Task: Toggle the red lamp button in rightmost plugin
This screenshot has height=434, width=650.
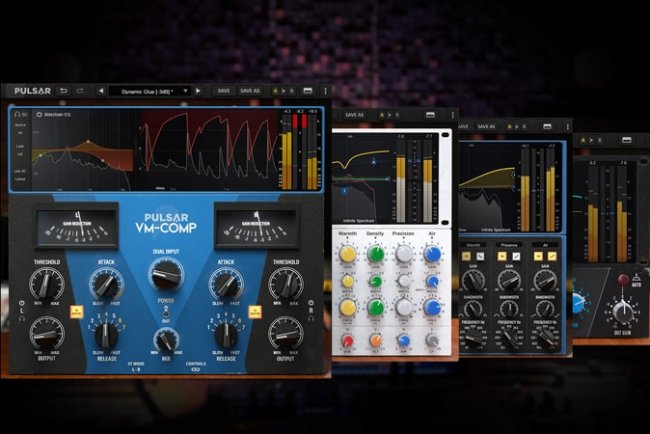Action: (x=623, y=279)
